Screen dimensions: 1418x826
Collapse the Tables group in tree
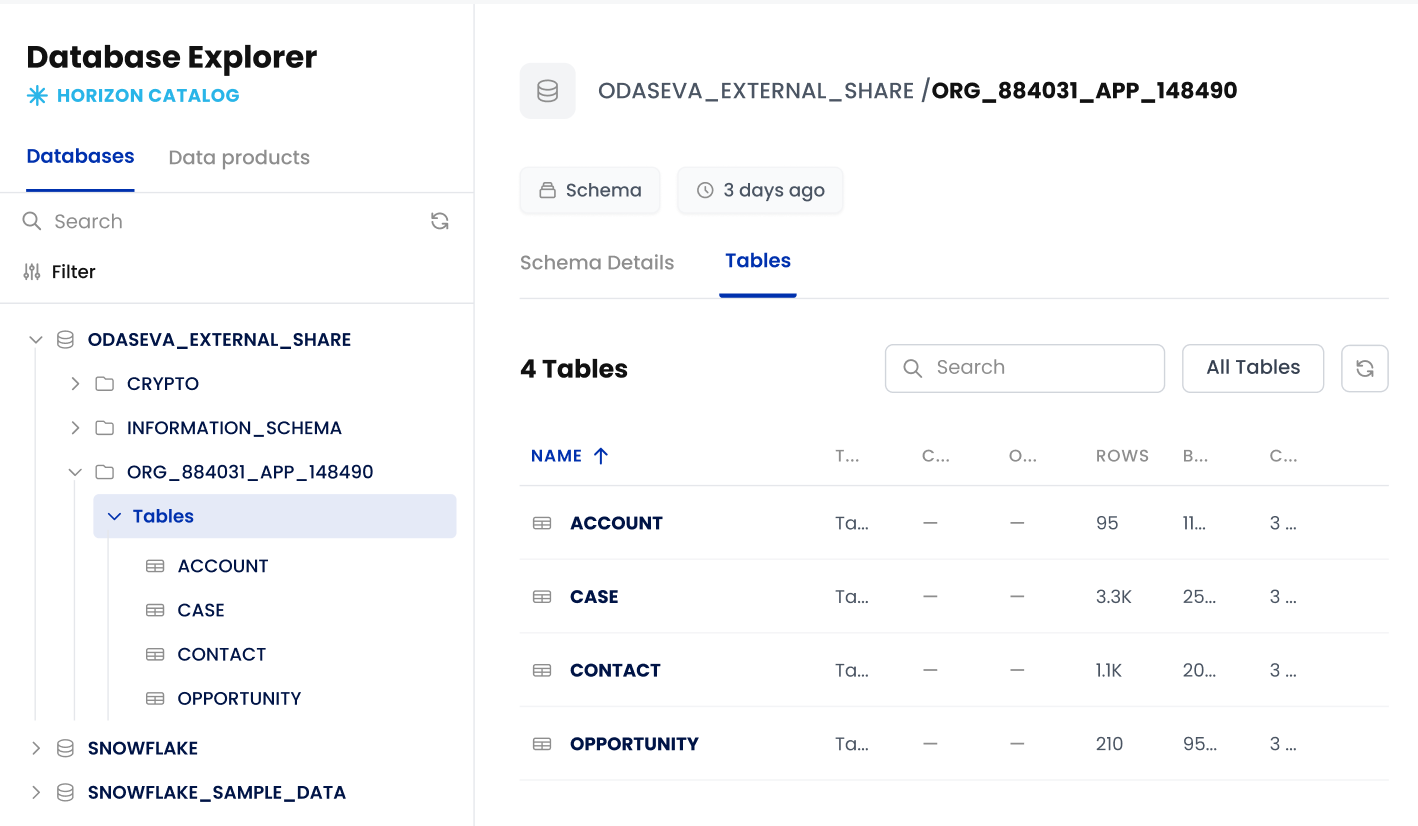click(x=114, y=516)
